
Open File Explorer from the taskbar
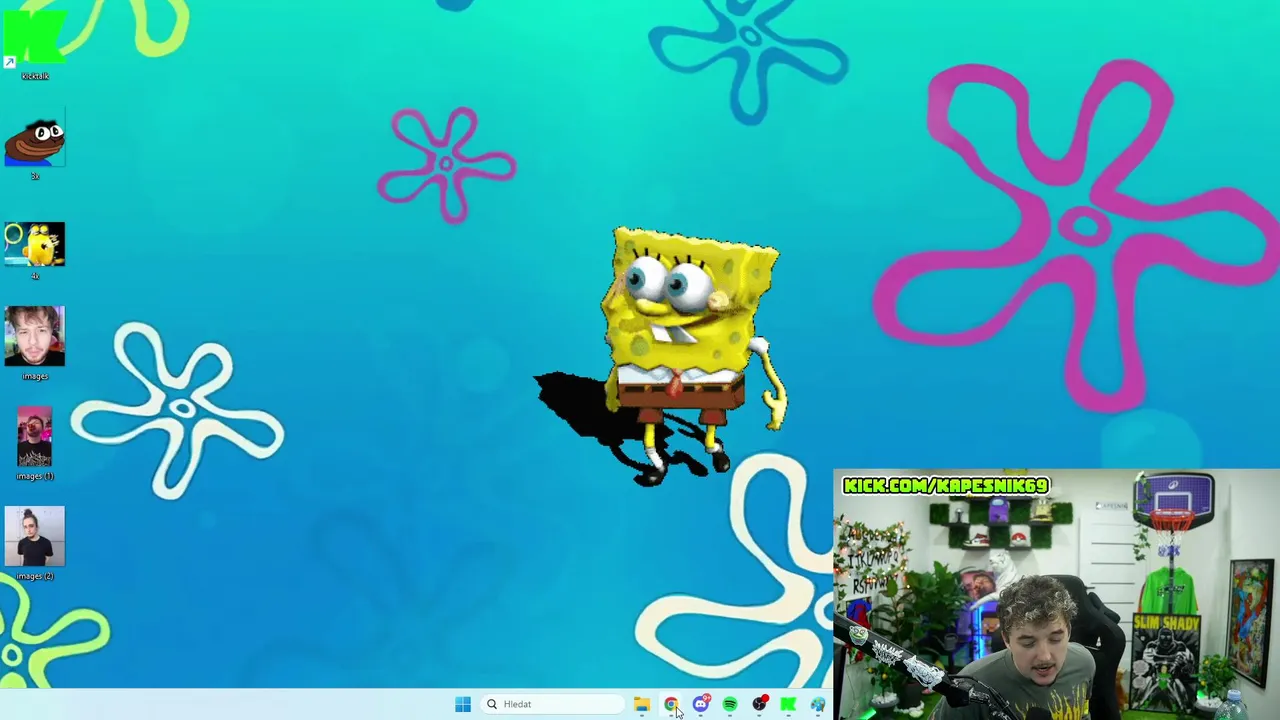[641, 704]
